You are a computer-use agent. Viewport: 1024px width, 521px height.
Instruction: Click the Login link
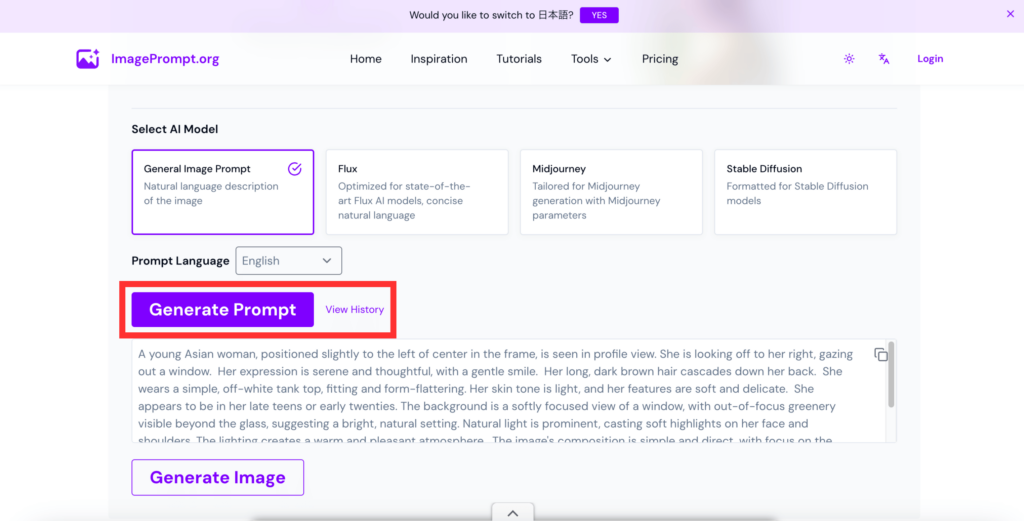point(930,59)
